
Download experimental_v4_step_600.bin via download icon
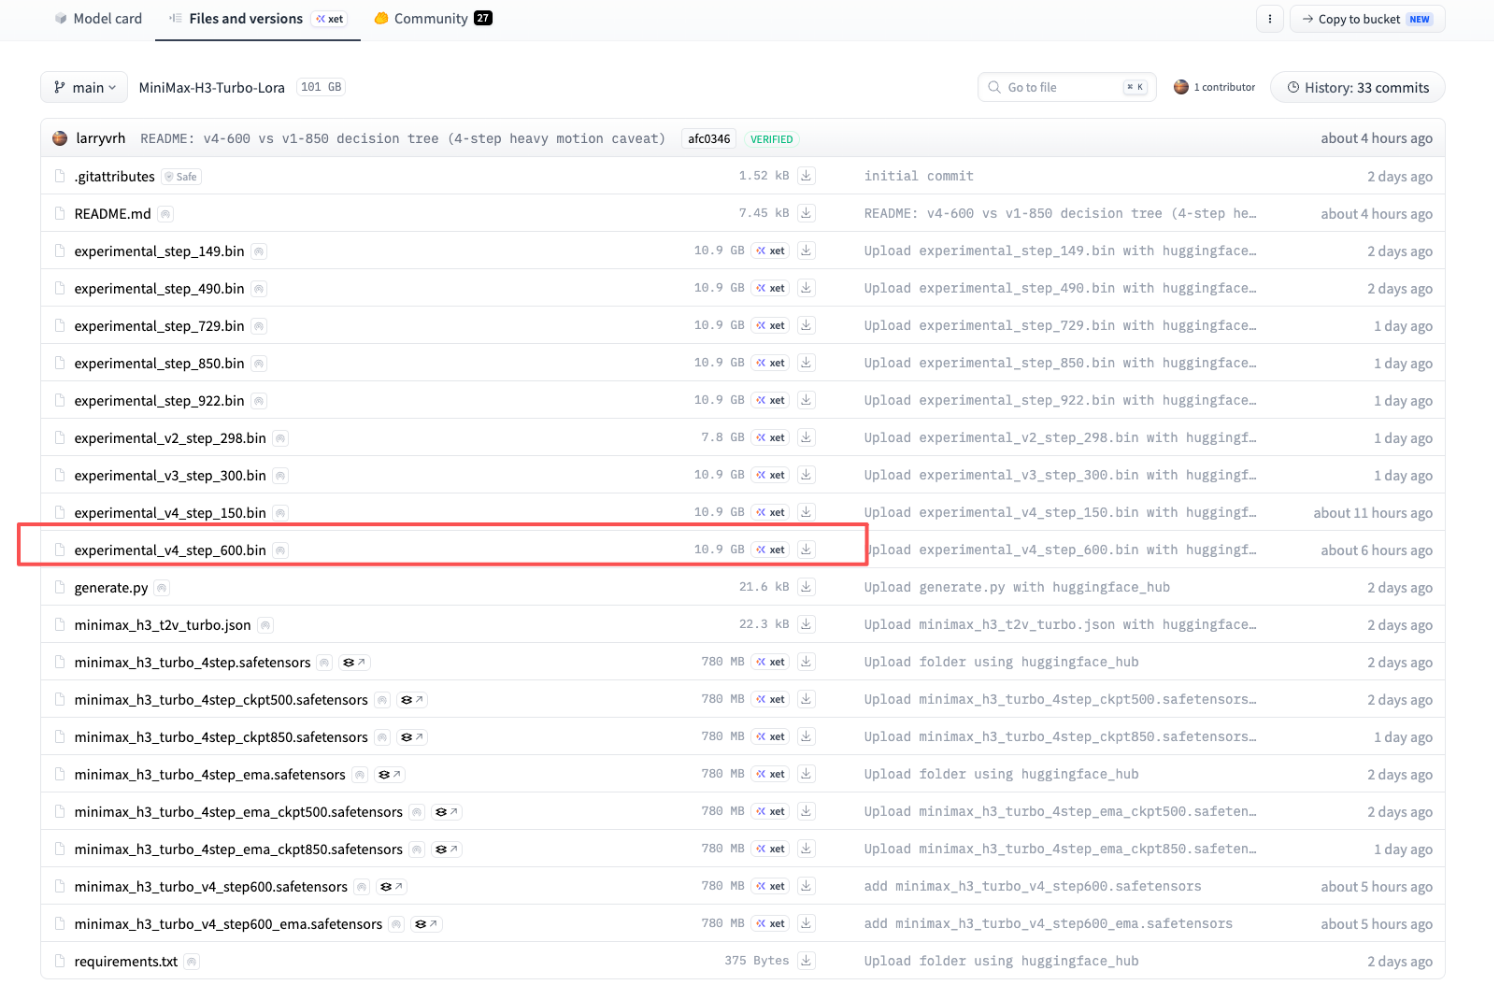806,550
